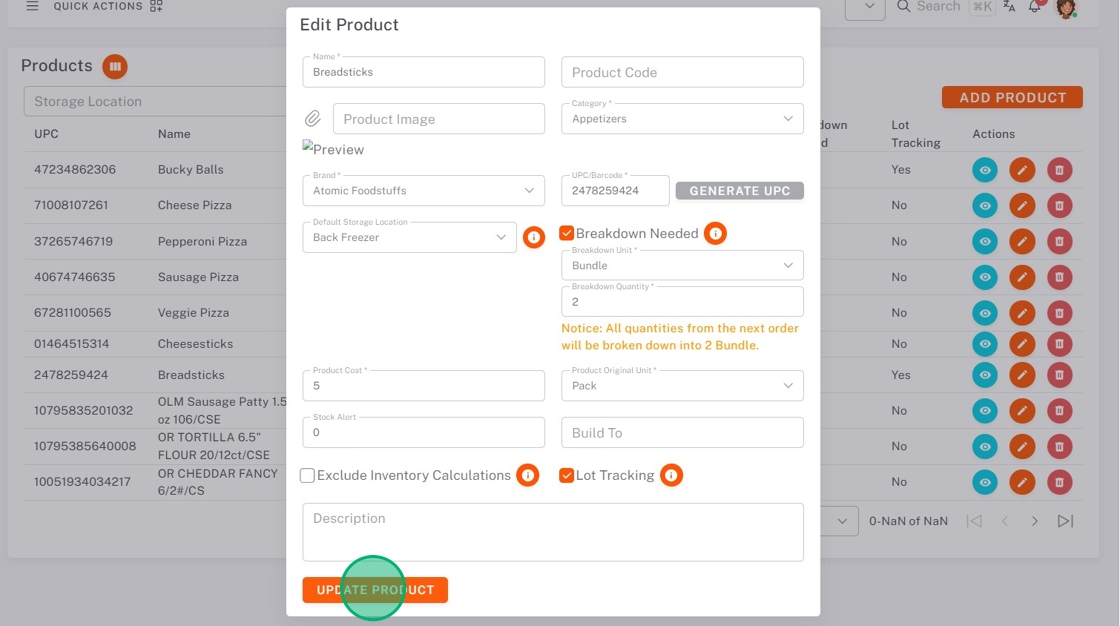Click the language translate icon
The width and height of the screenshot is (1120, 626).
click(x=1009, y=7)
